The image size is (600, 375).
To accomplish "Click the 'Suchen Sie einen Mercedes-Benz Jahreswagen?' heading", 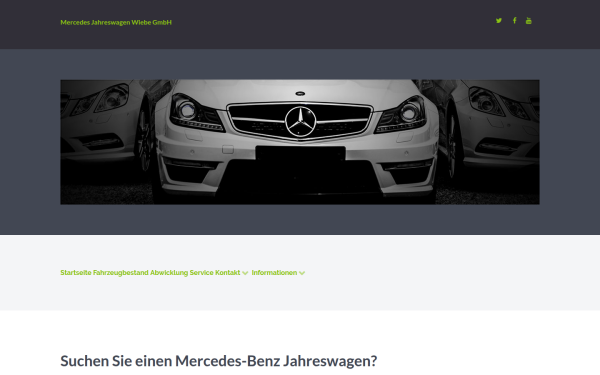I will click(219, 361).
